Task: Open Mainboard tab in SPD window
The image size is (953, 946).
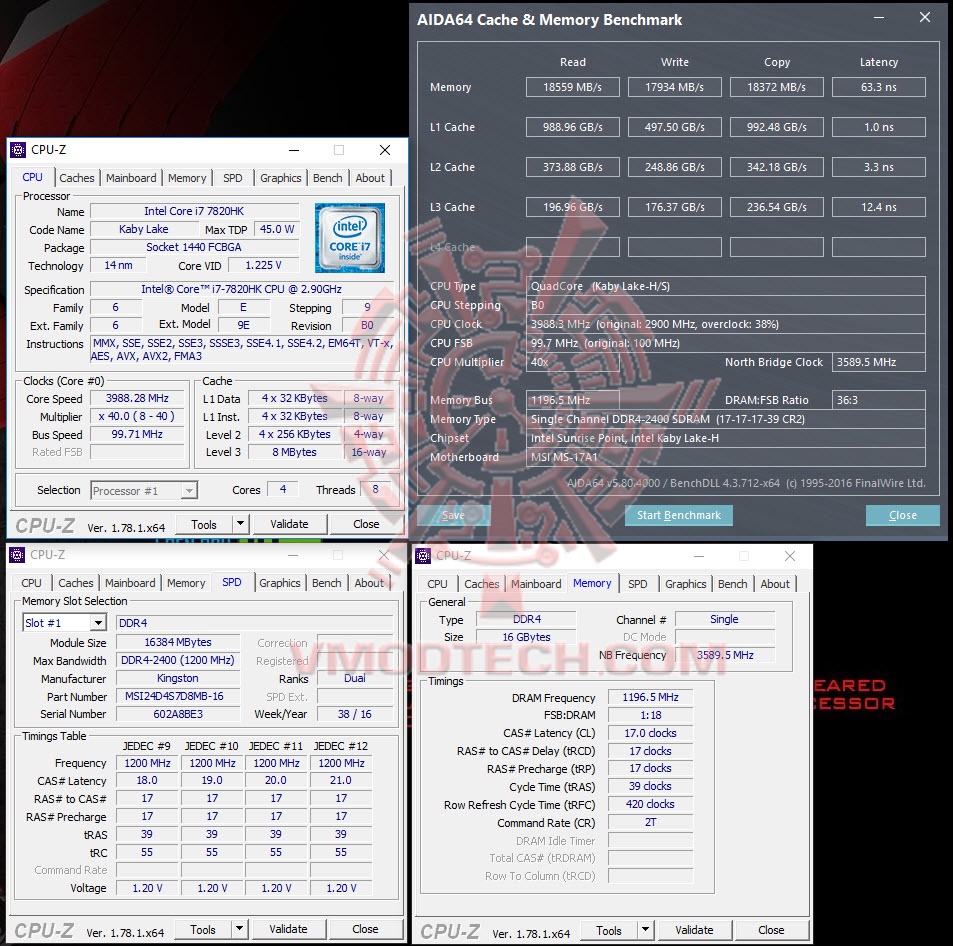Action: [x=130, y=582]
